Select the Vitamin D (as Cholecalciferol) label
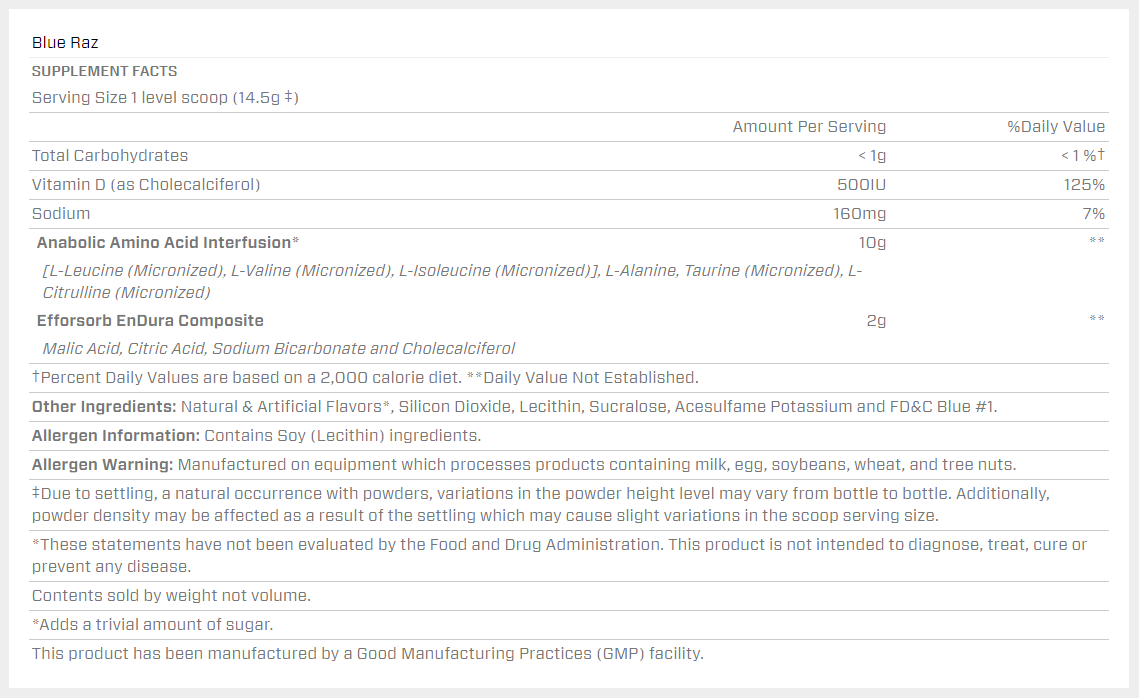1139x698 pixels. pos(146,184)
